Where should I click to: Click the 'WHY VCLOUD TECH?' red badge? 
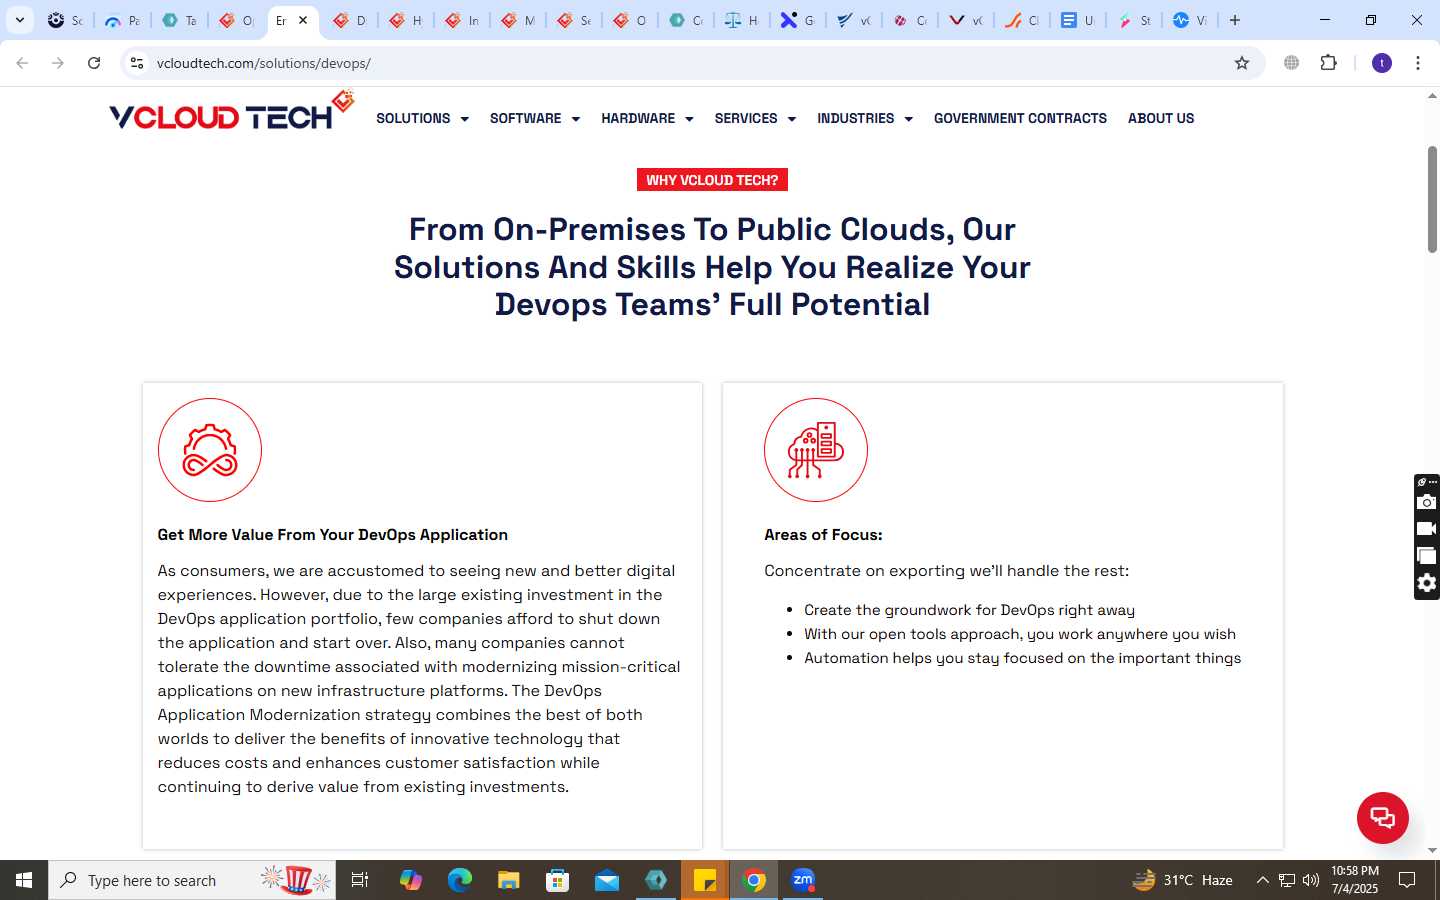(712, 180)
